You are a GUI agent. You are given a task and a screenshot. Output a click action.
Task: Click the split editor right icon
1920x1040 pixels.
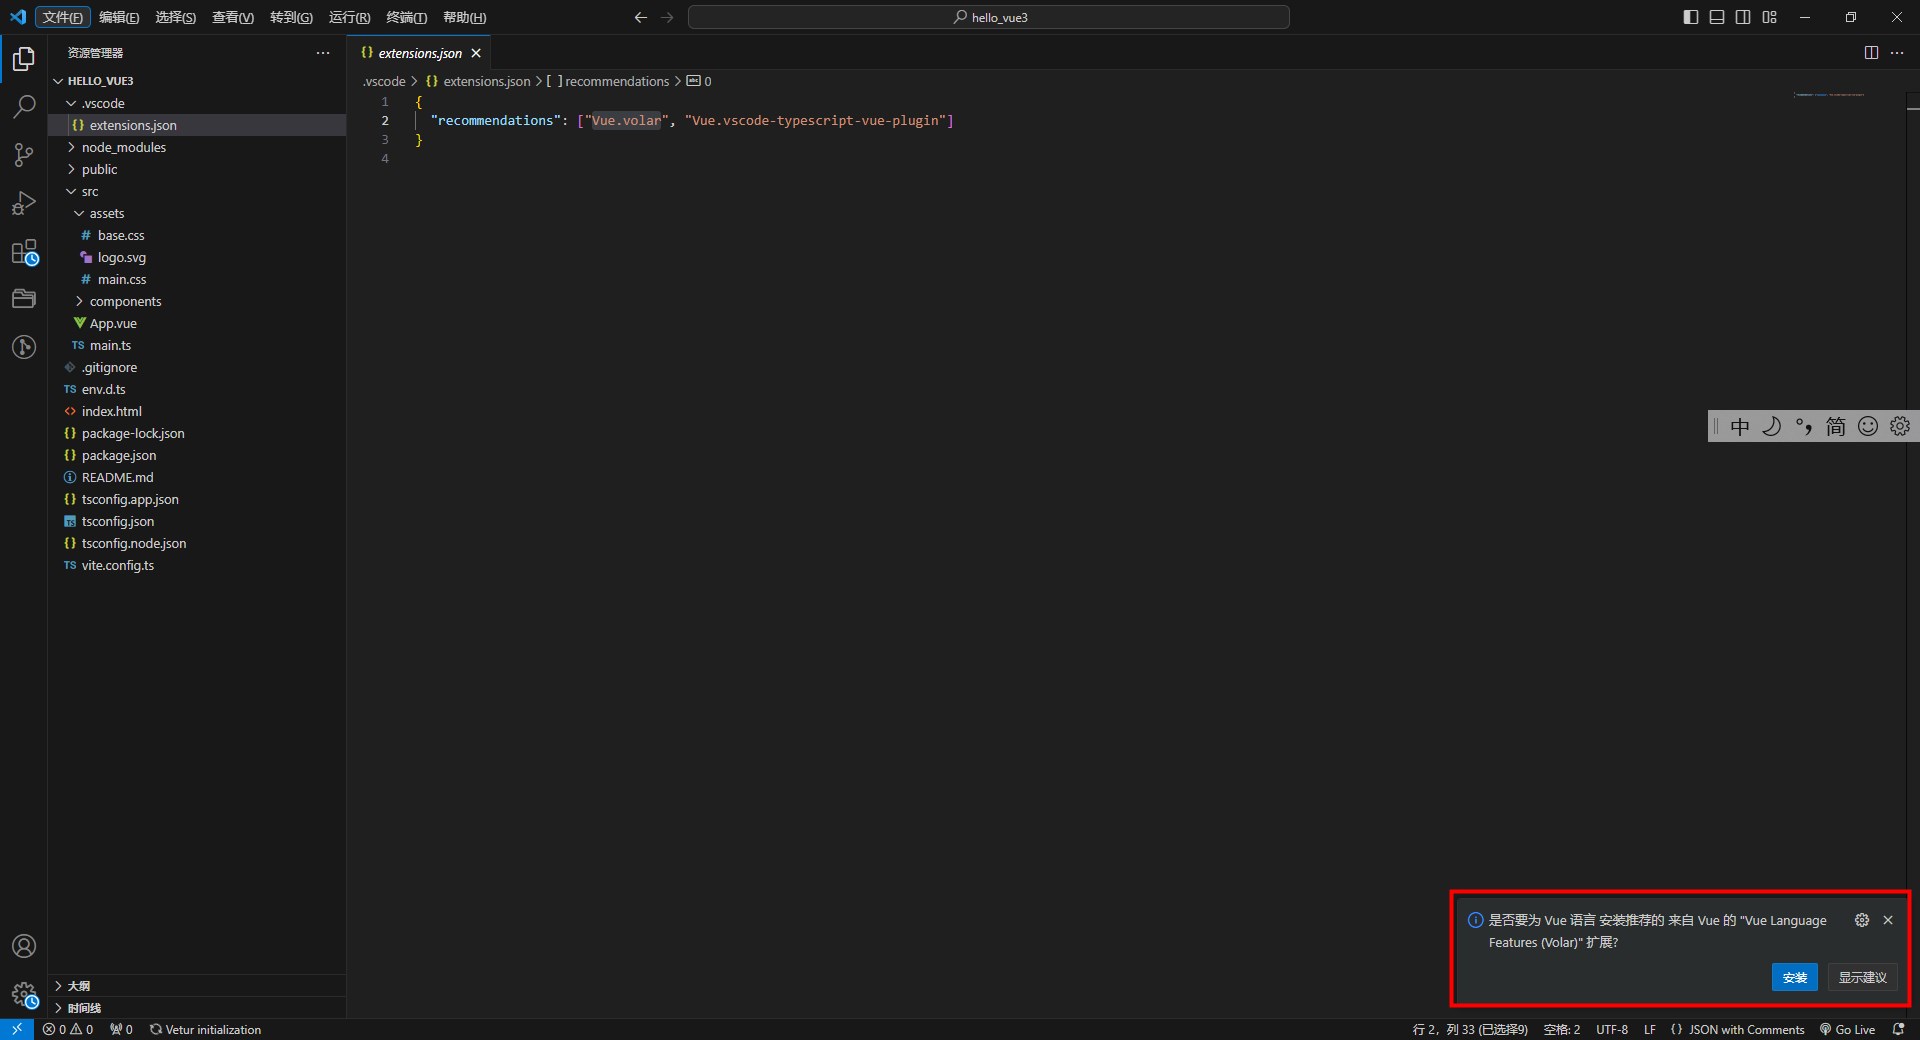pyautogui.click(x=1871, y=53)
